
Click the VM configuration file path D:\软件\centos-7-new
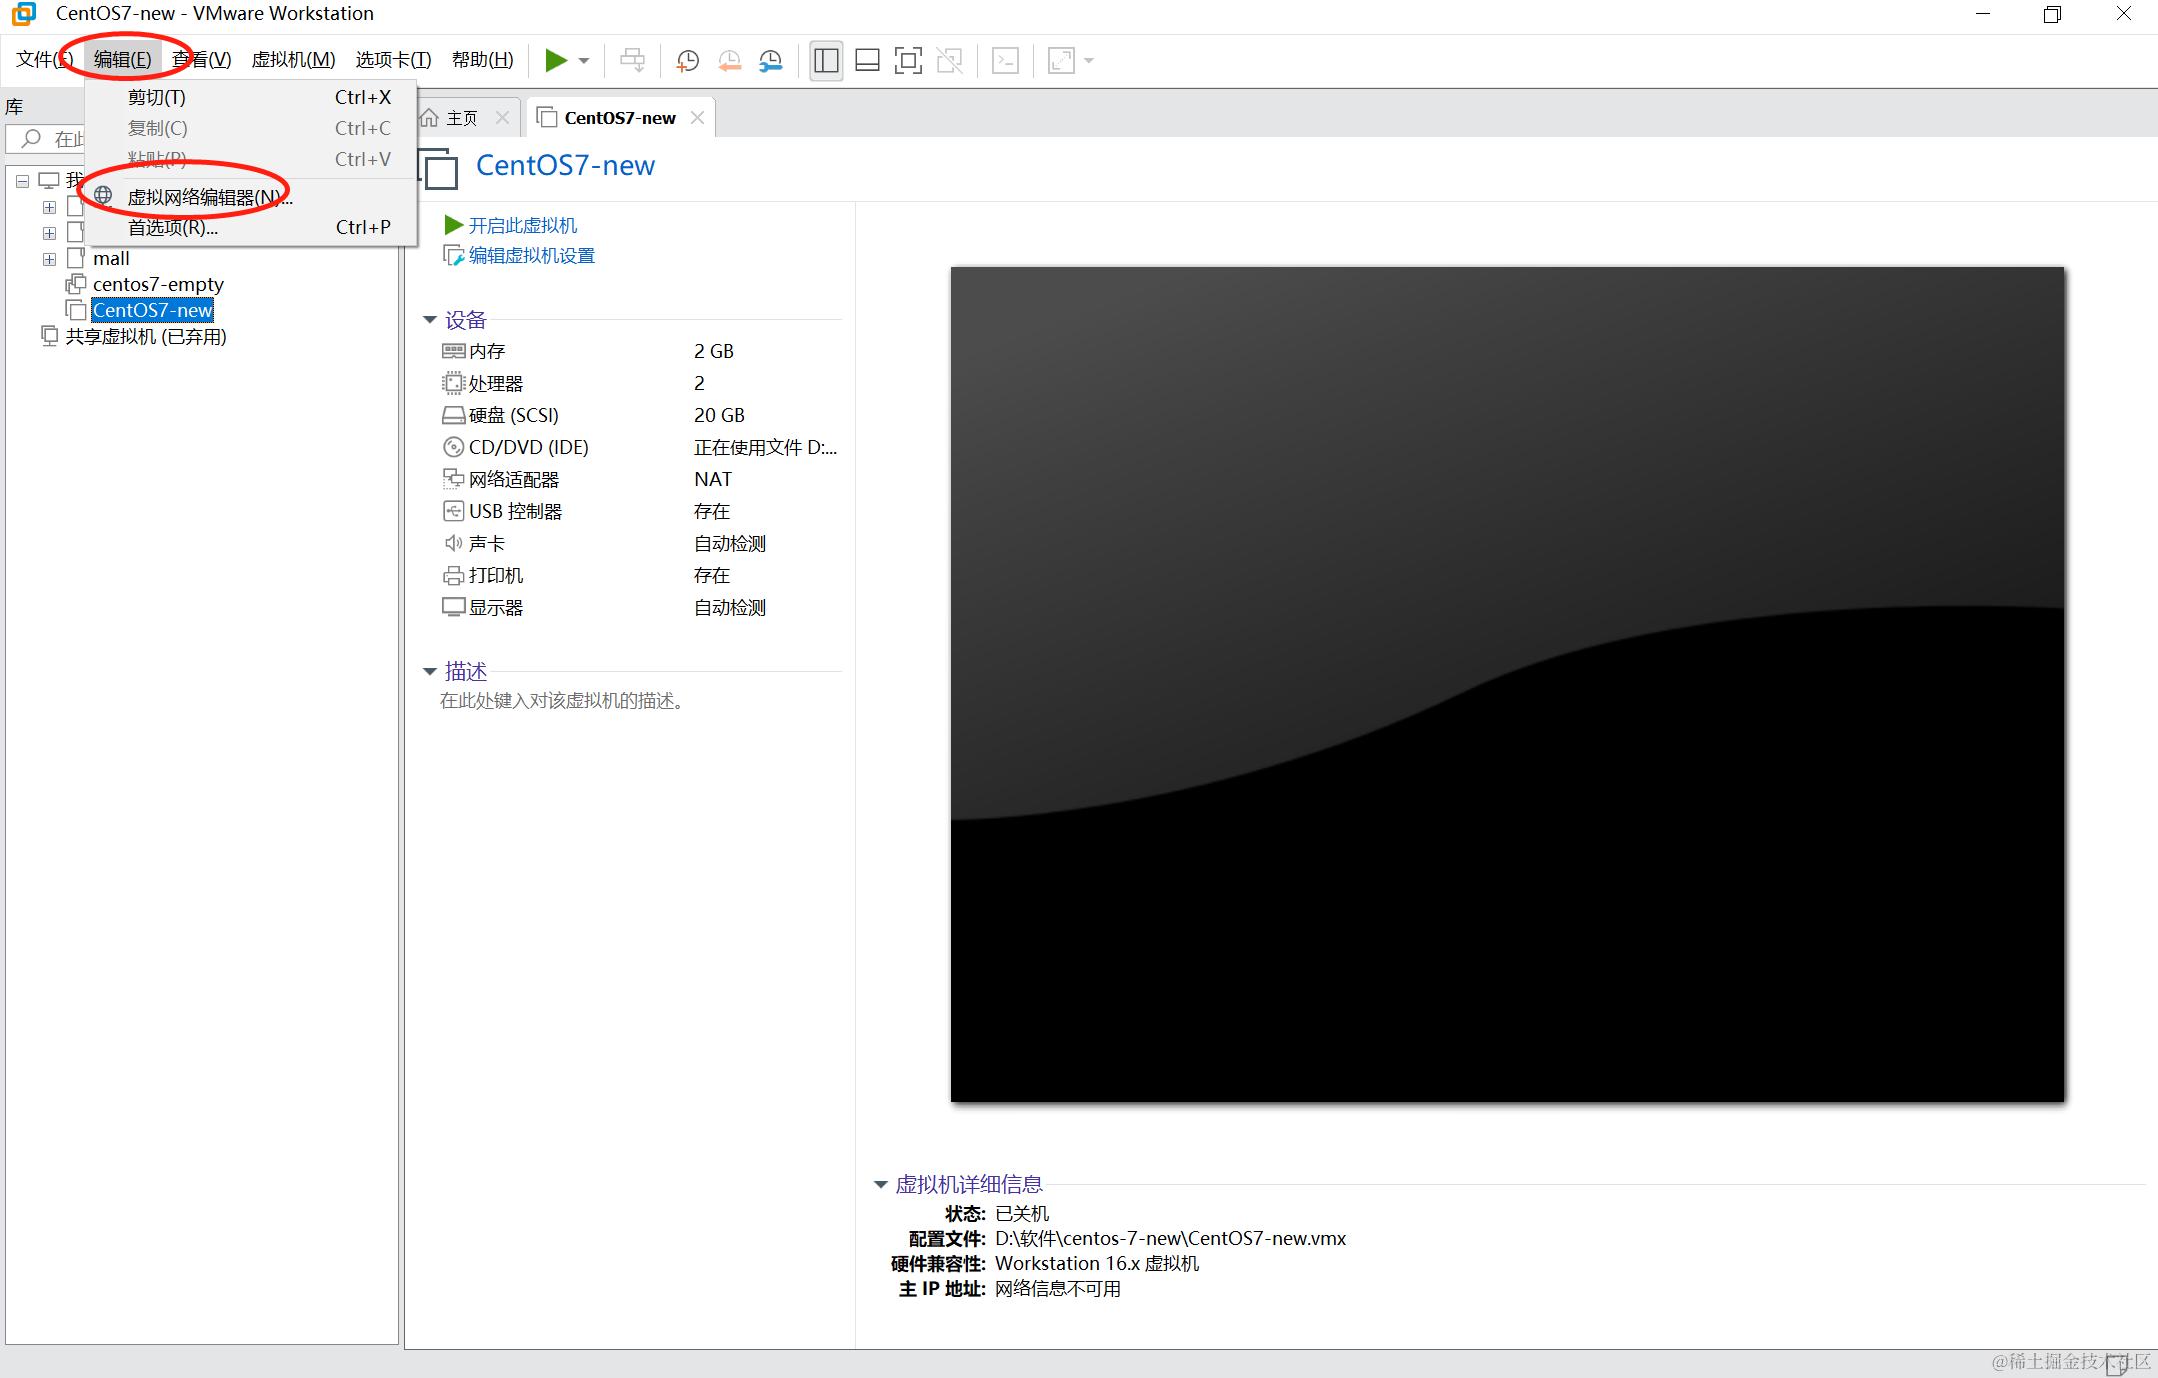(x=1170, y=1238)
